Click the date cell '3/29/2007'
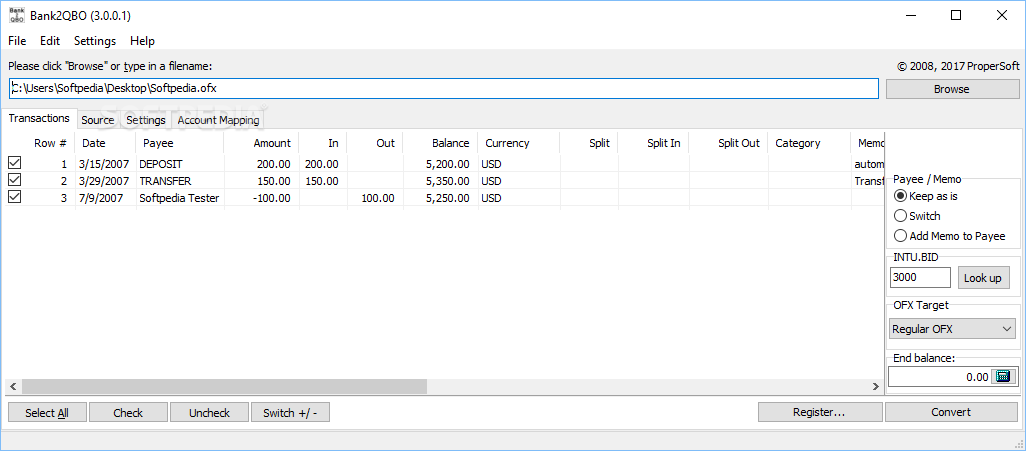This screenshot has width=1026, height=451. click(x=104, y=181)
